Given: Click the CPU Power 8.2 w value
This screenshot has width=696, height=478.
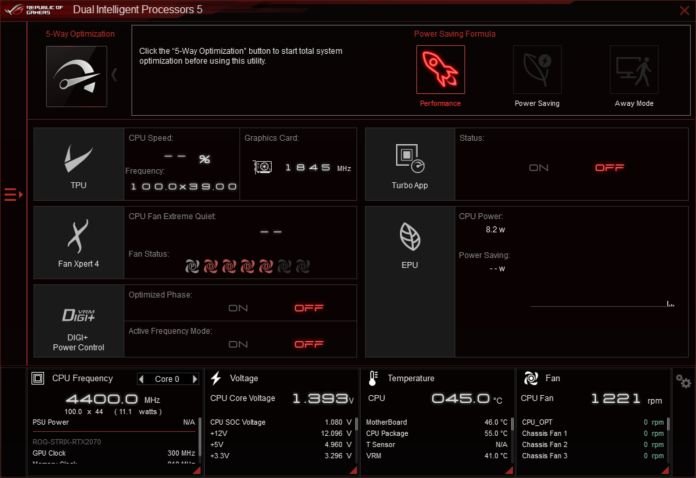Looking at the screenshot, I should pos(495,229).
